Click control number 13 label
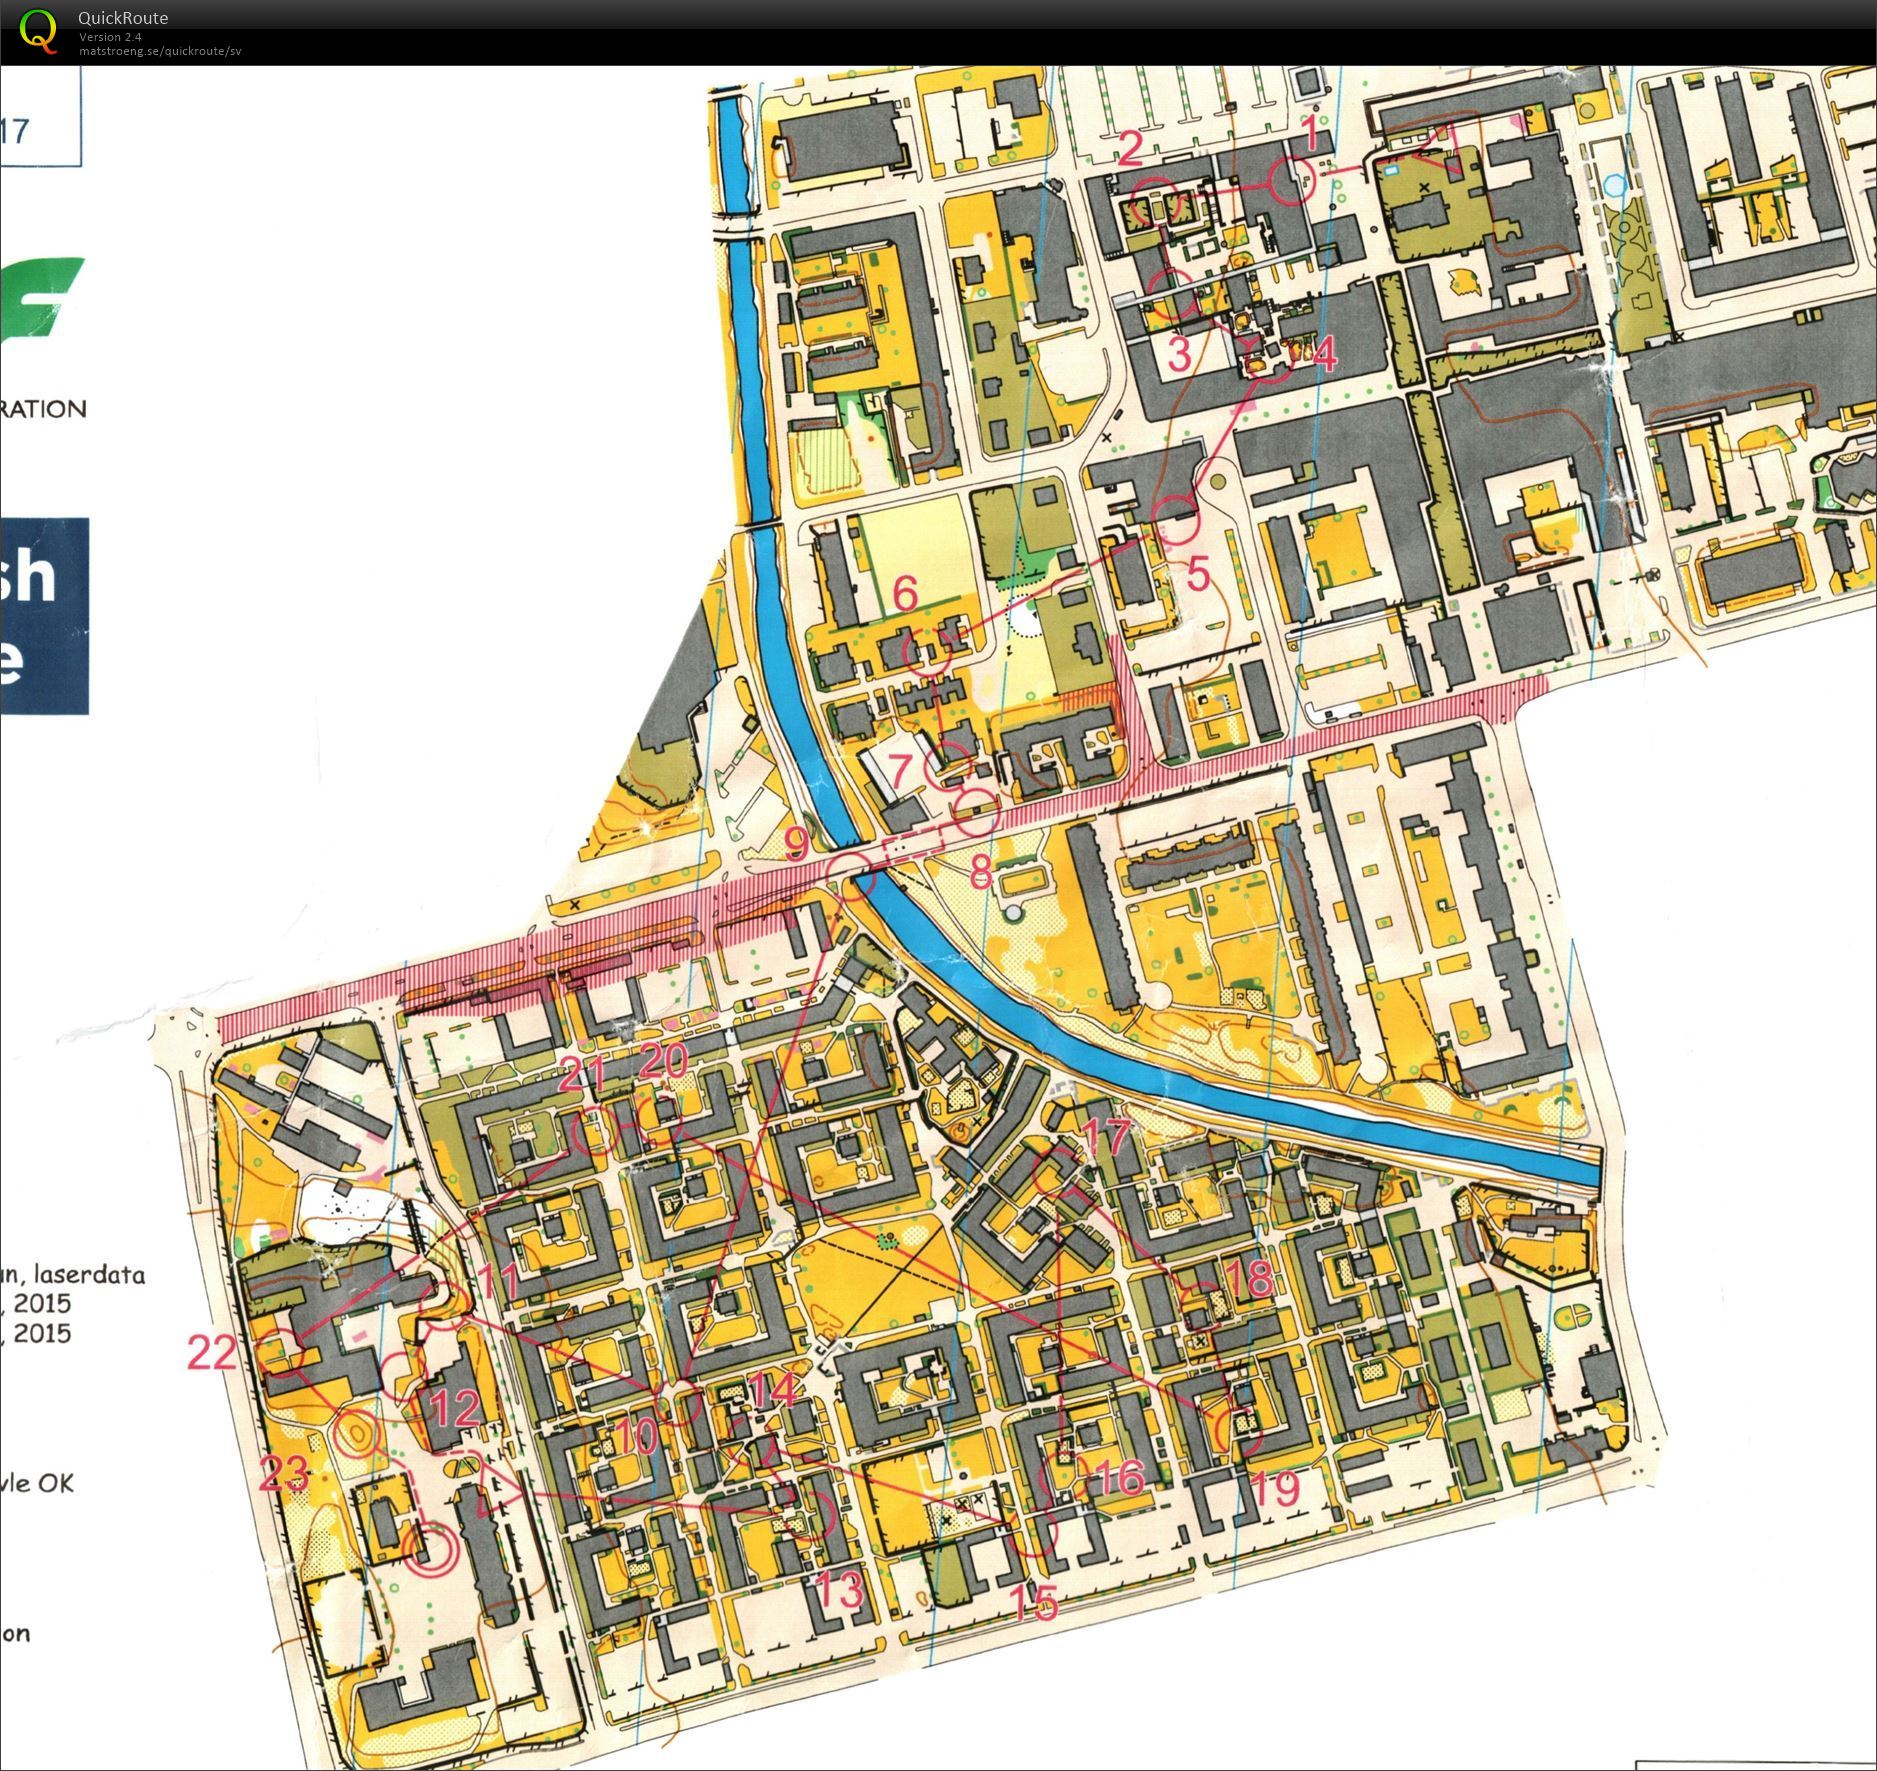The width and height of the screenshot is (1877, 1771). tap(839, 1589)
